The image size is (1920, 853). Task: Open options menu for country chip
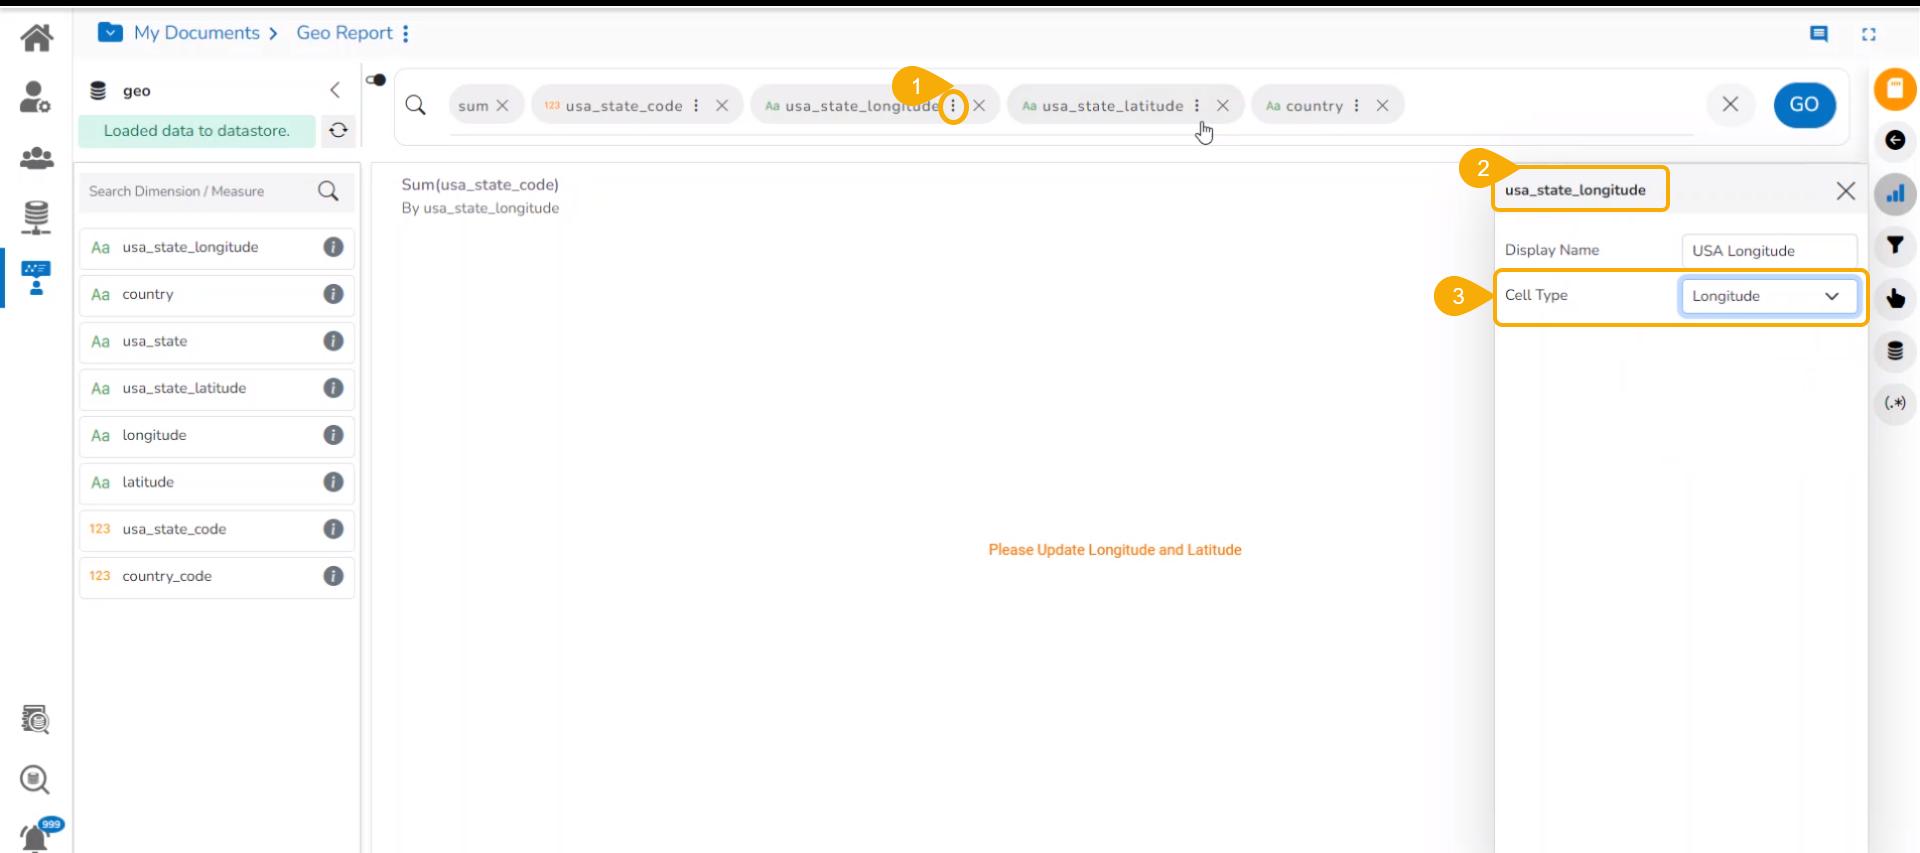[1356, 105]
